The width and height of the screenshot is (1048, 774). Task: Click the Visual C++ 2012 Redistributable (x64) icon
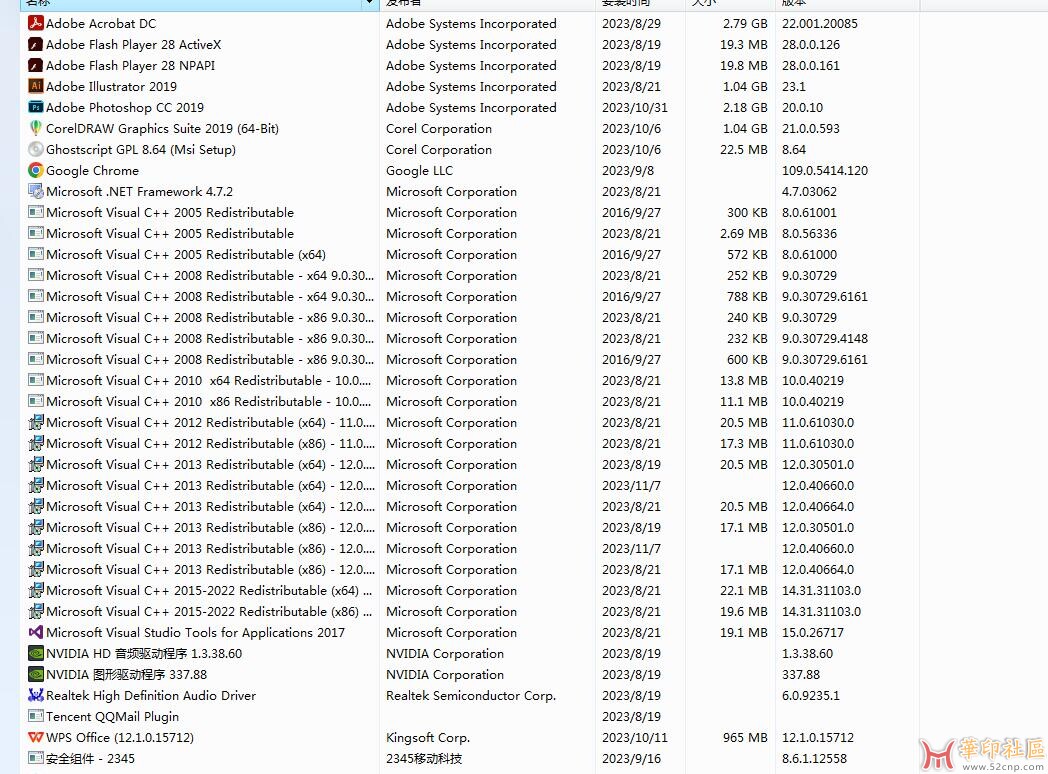point(35,422)
